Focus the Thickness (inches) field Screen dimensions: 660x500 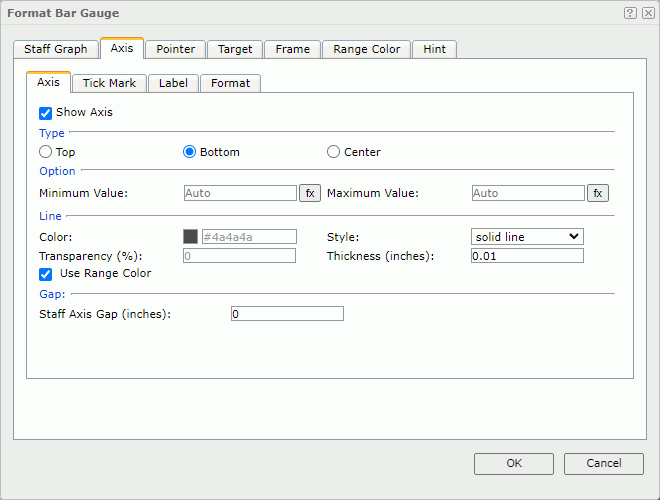(x=527, y=256)
